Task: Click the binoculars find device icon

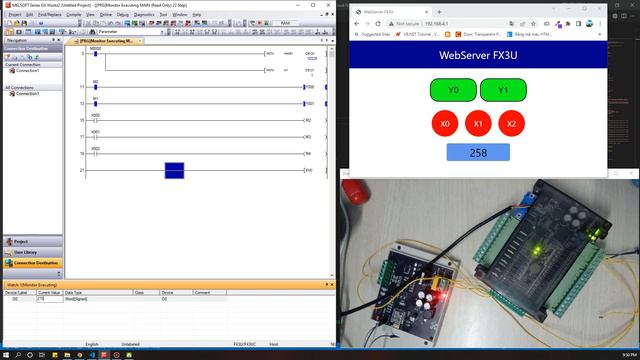Action: pyautogui.click(x=92, y=32)
